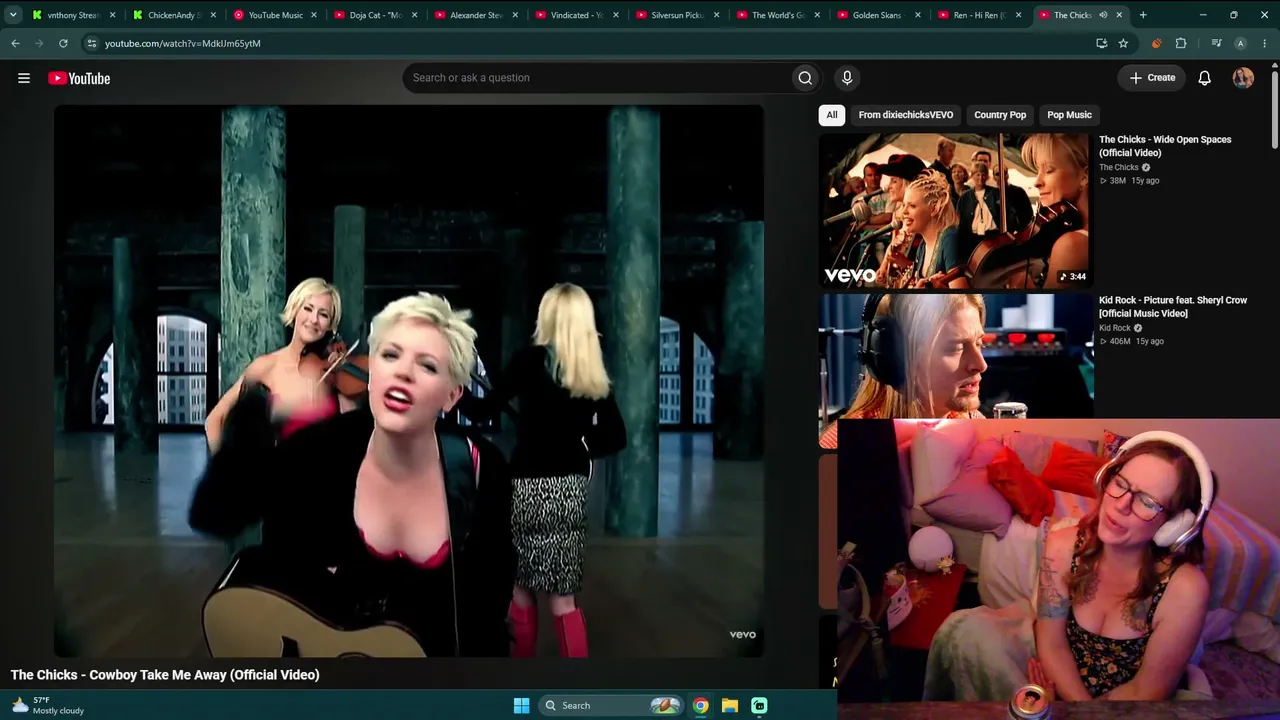1280x720 pixels.
Task: Open the Chrome media controls button
Action: pos(1216,43)
